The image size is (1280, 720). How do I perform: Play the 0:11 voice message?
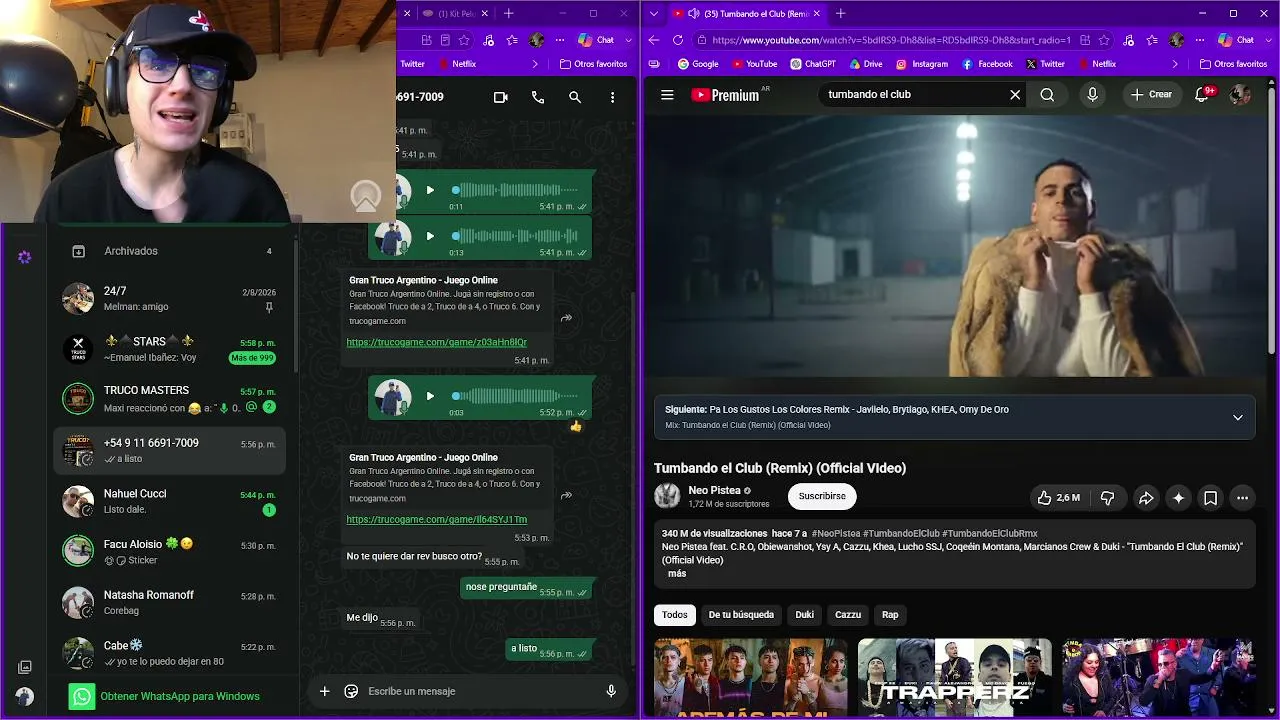click(x=430, y=190)
